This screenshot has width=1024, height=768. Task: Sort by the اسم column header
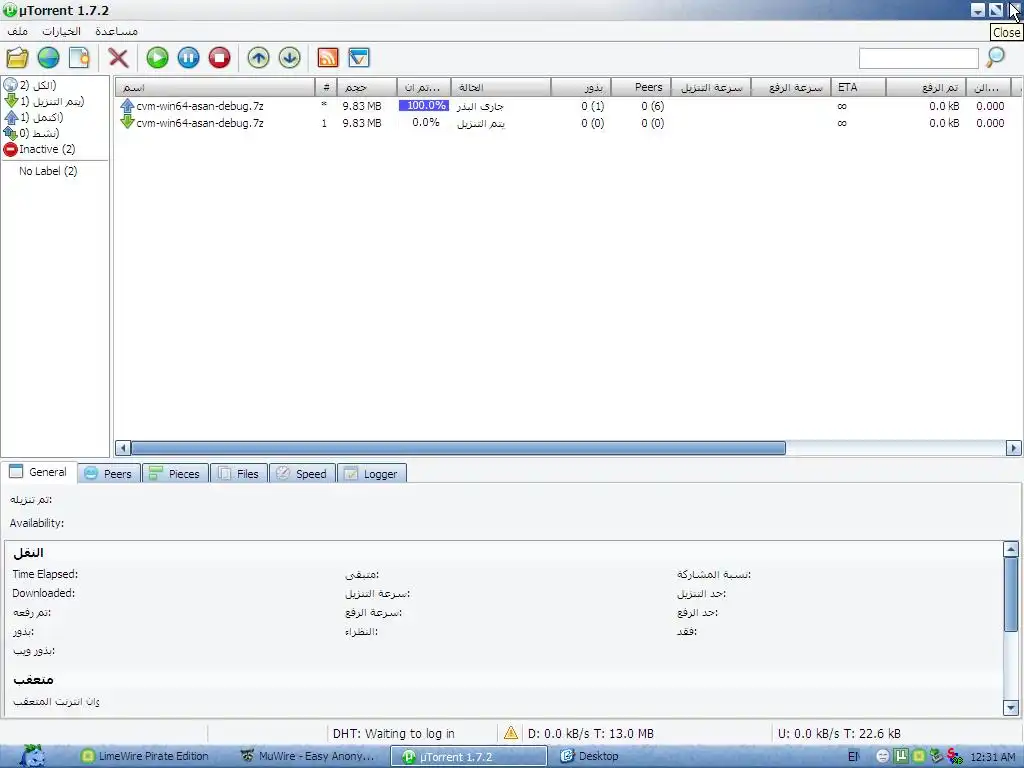coord(215,88)
